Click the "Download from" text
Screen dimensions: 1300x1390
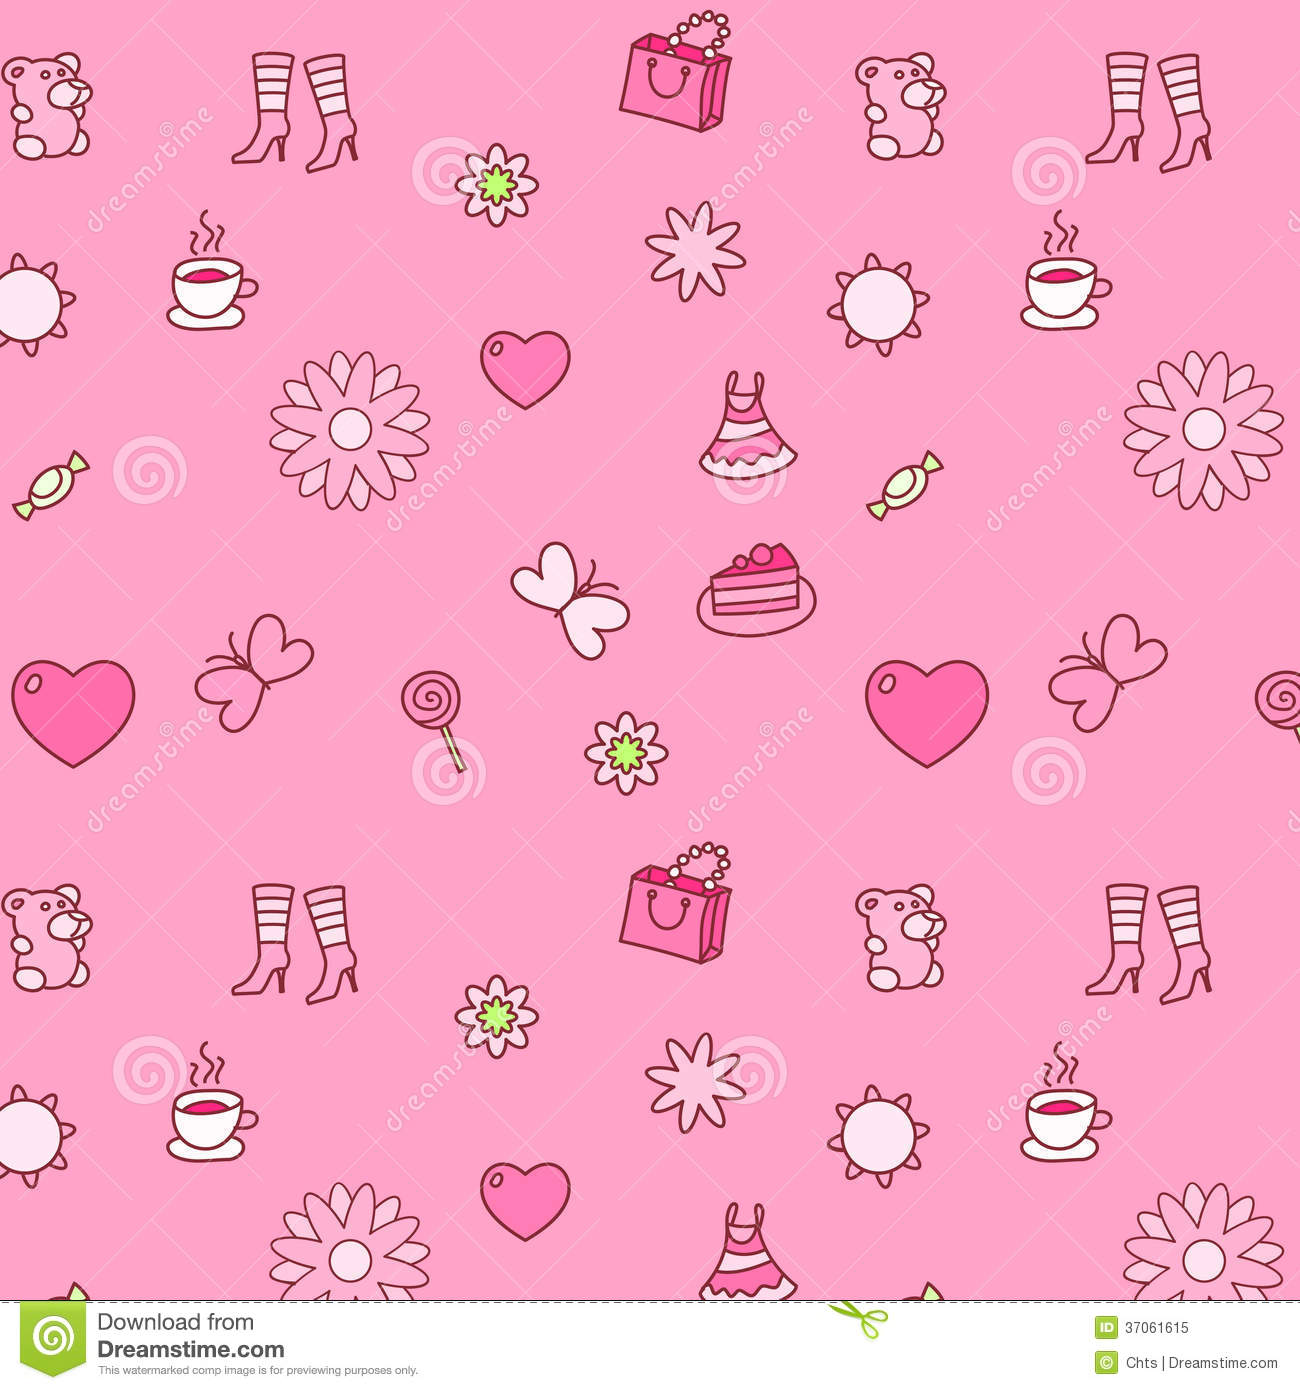tap(175, 1322)
